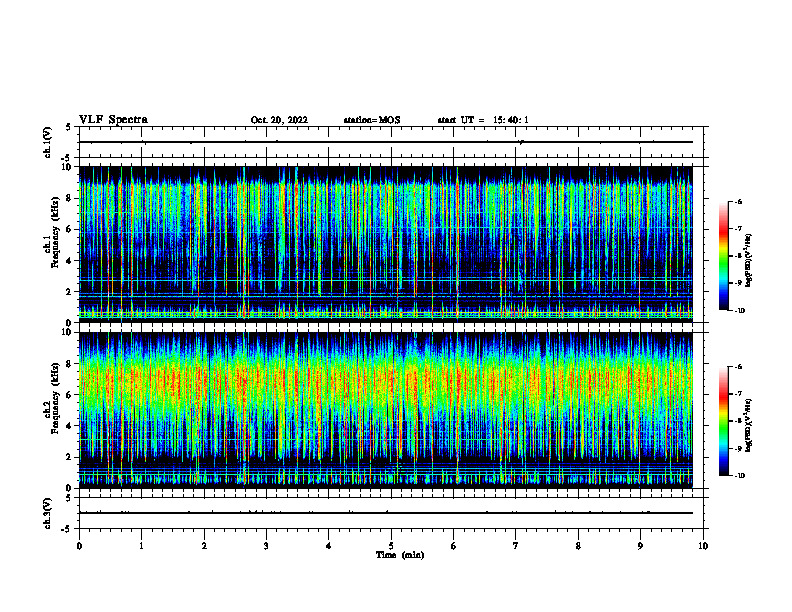Click the 2 kHz tick label of ch.1 panel
This screenshot has height=612, width=792.
69,292
